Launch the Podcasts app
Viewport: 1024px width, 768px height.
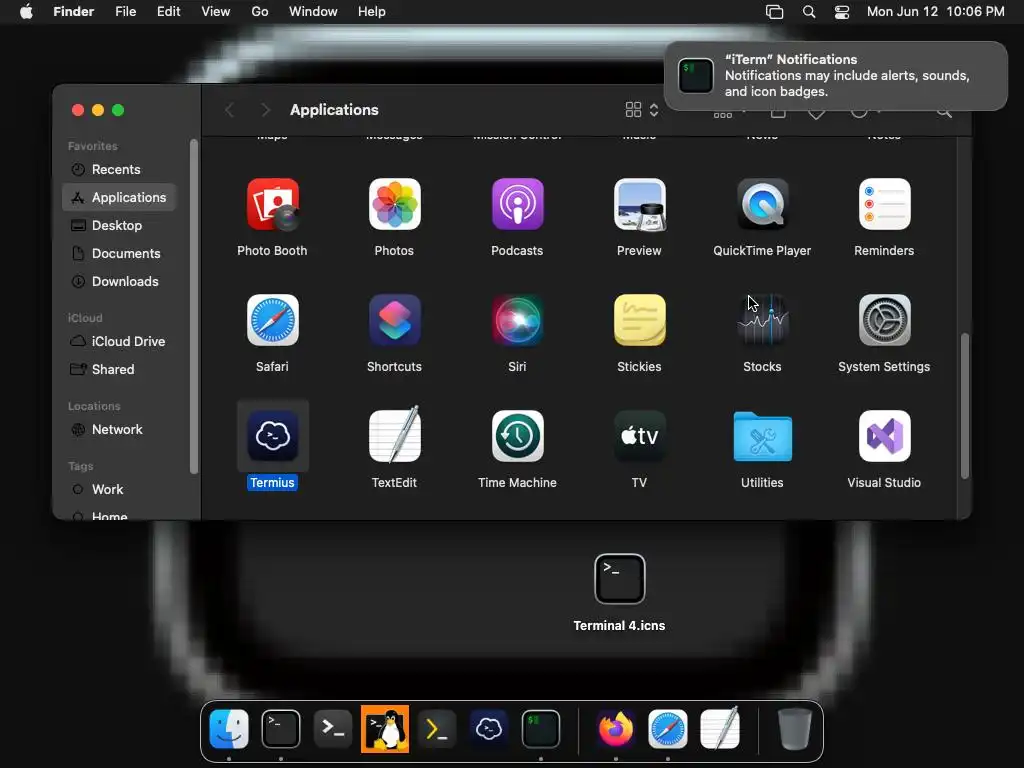click(x=517, y=204)
